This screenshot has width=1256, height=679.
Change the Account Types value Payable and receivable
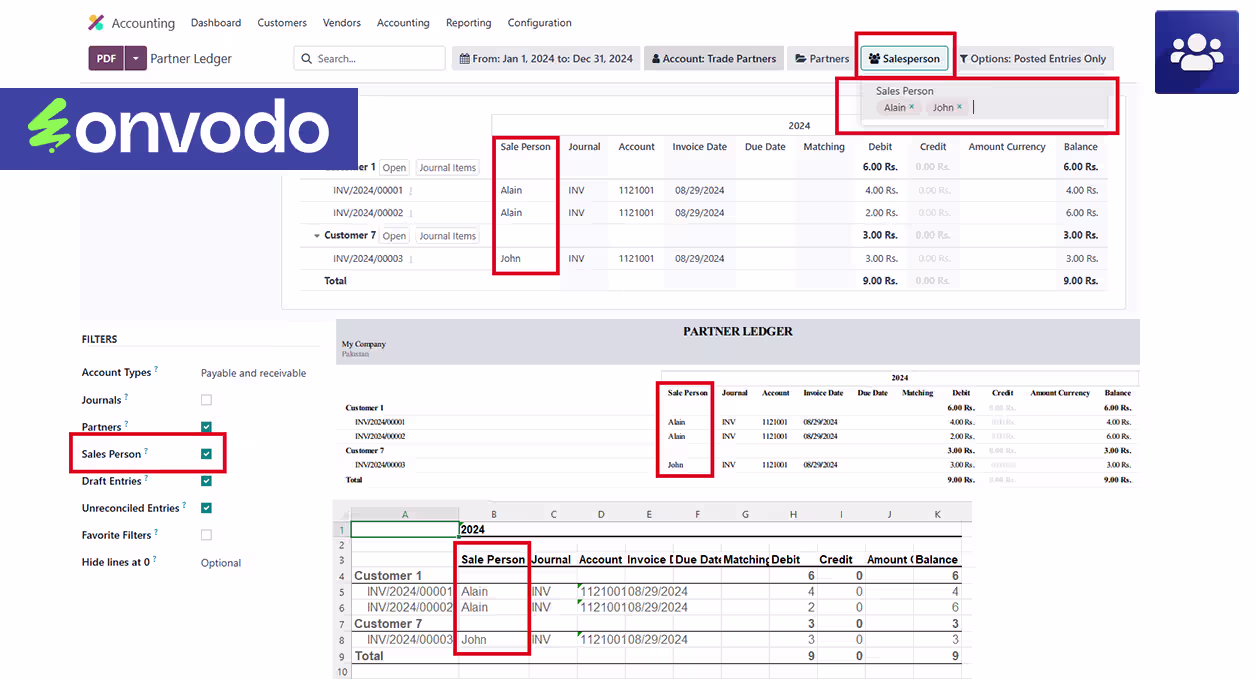point(253,373)
